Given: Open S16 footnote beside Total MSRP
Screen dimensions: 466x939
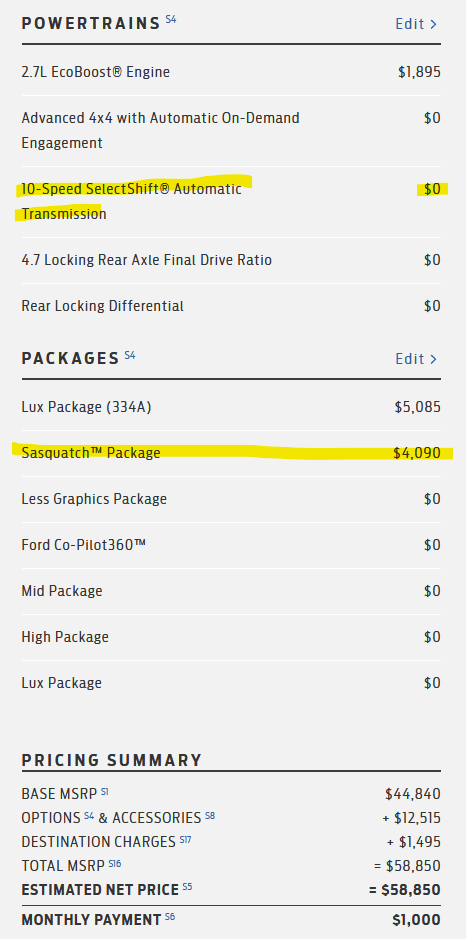Looking at the screenshot, I should click(x=115, y=863).
